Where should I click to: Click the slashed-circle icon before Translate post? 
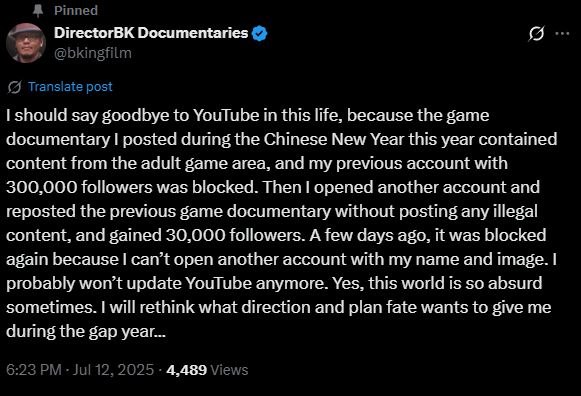(14, 87)
